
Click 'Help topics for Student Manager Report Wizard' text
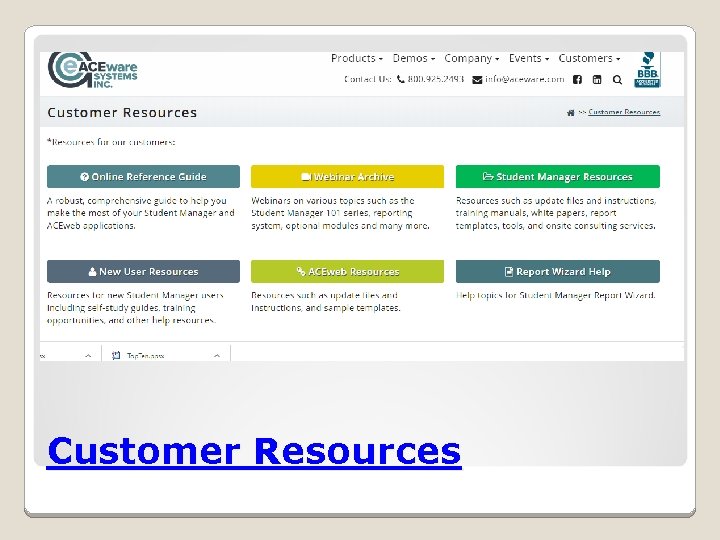(x=556, y=295)
